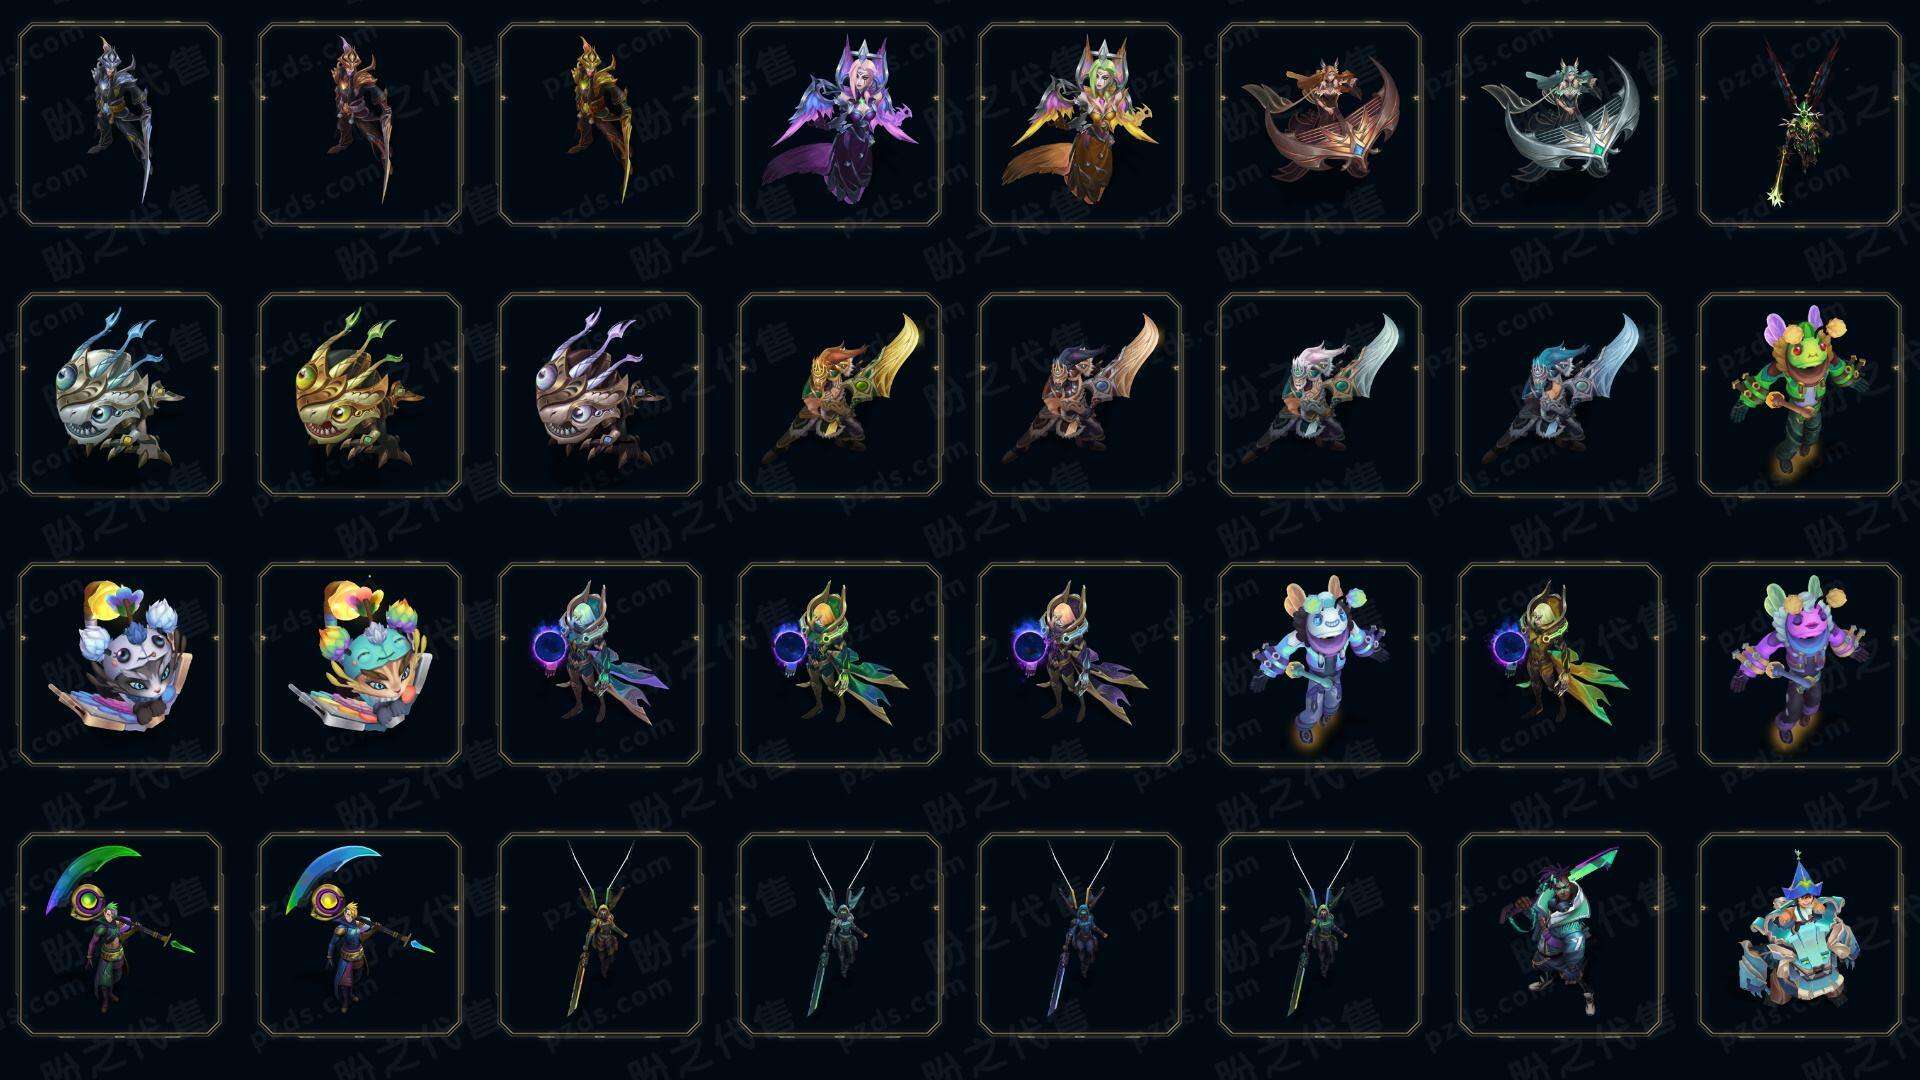Pick the blue bear-suit character tile
This screenshot has height=1080, width=1920.
pyautogui.click(x=1320, y=665)
